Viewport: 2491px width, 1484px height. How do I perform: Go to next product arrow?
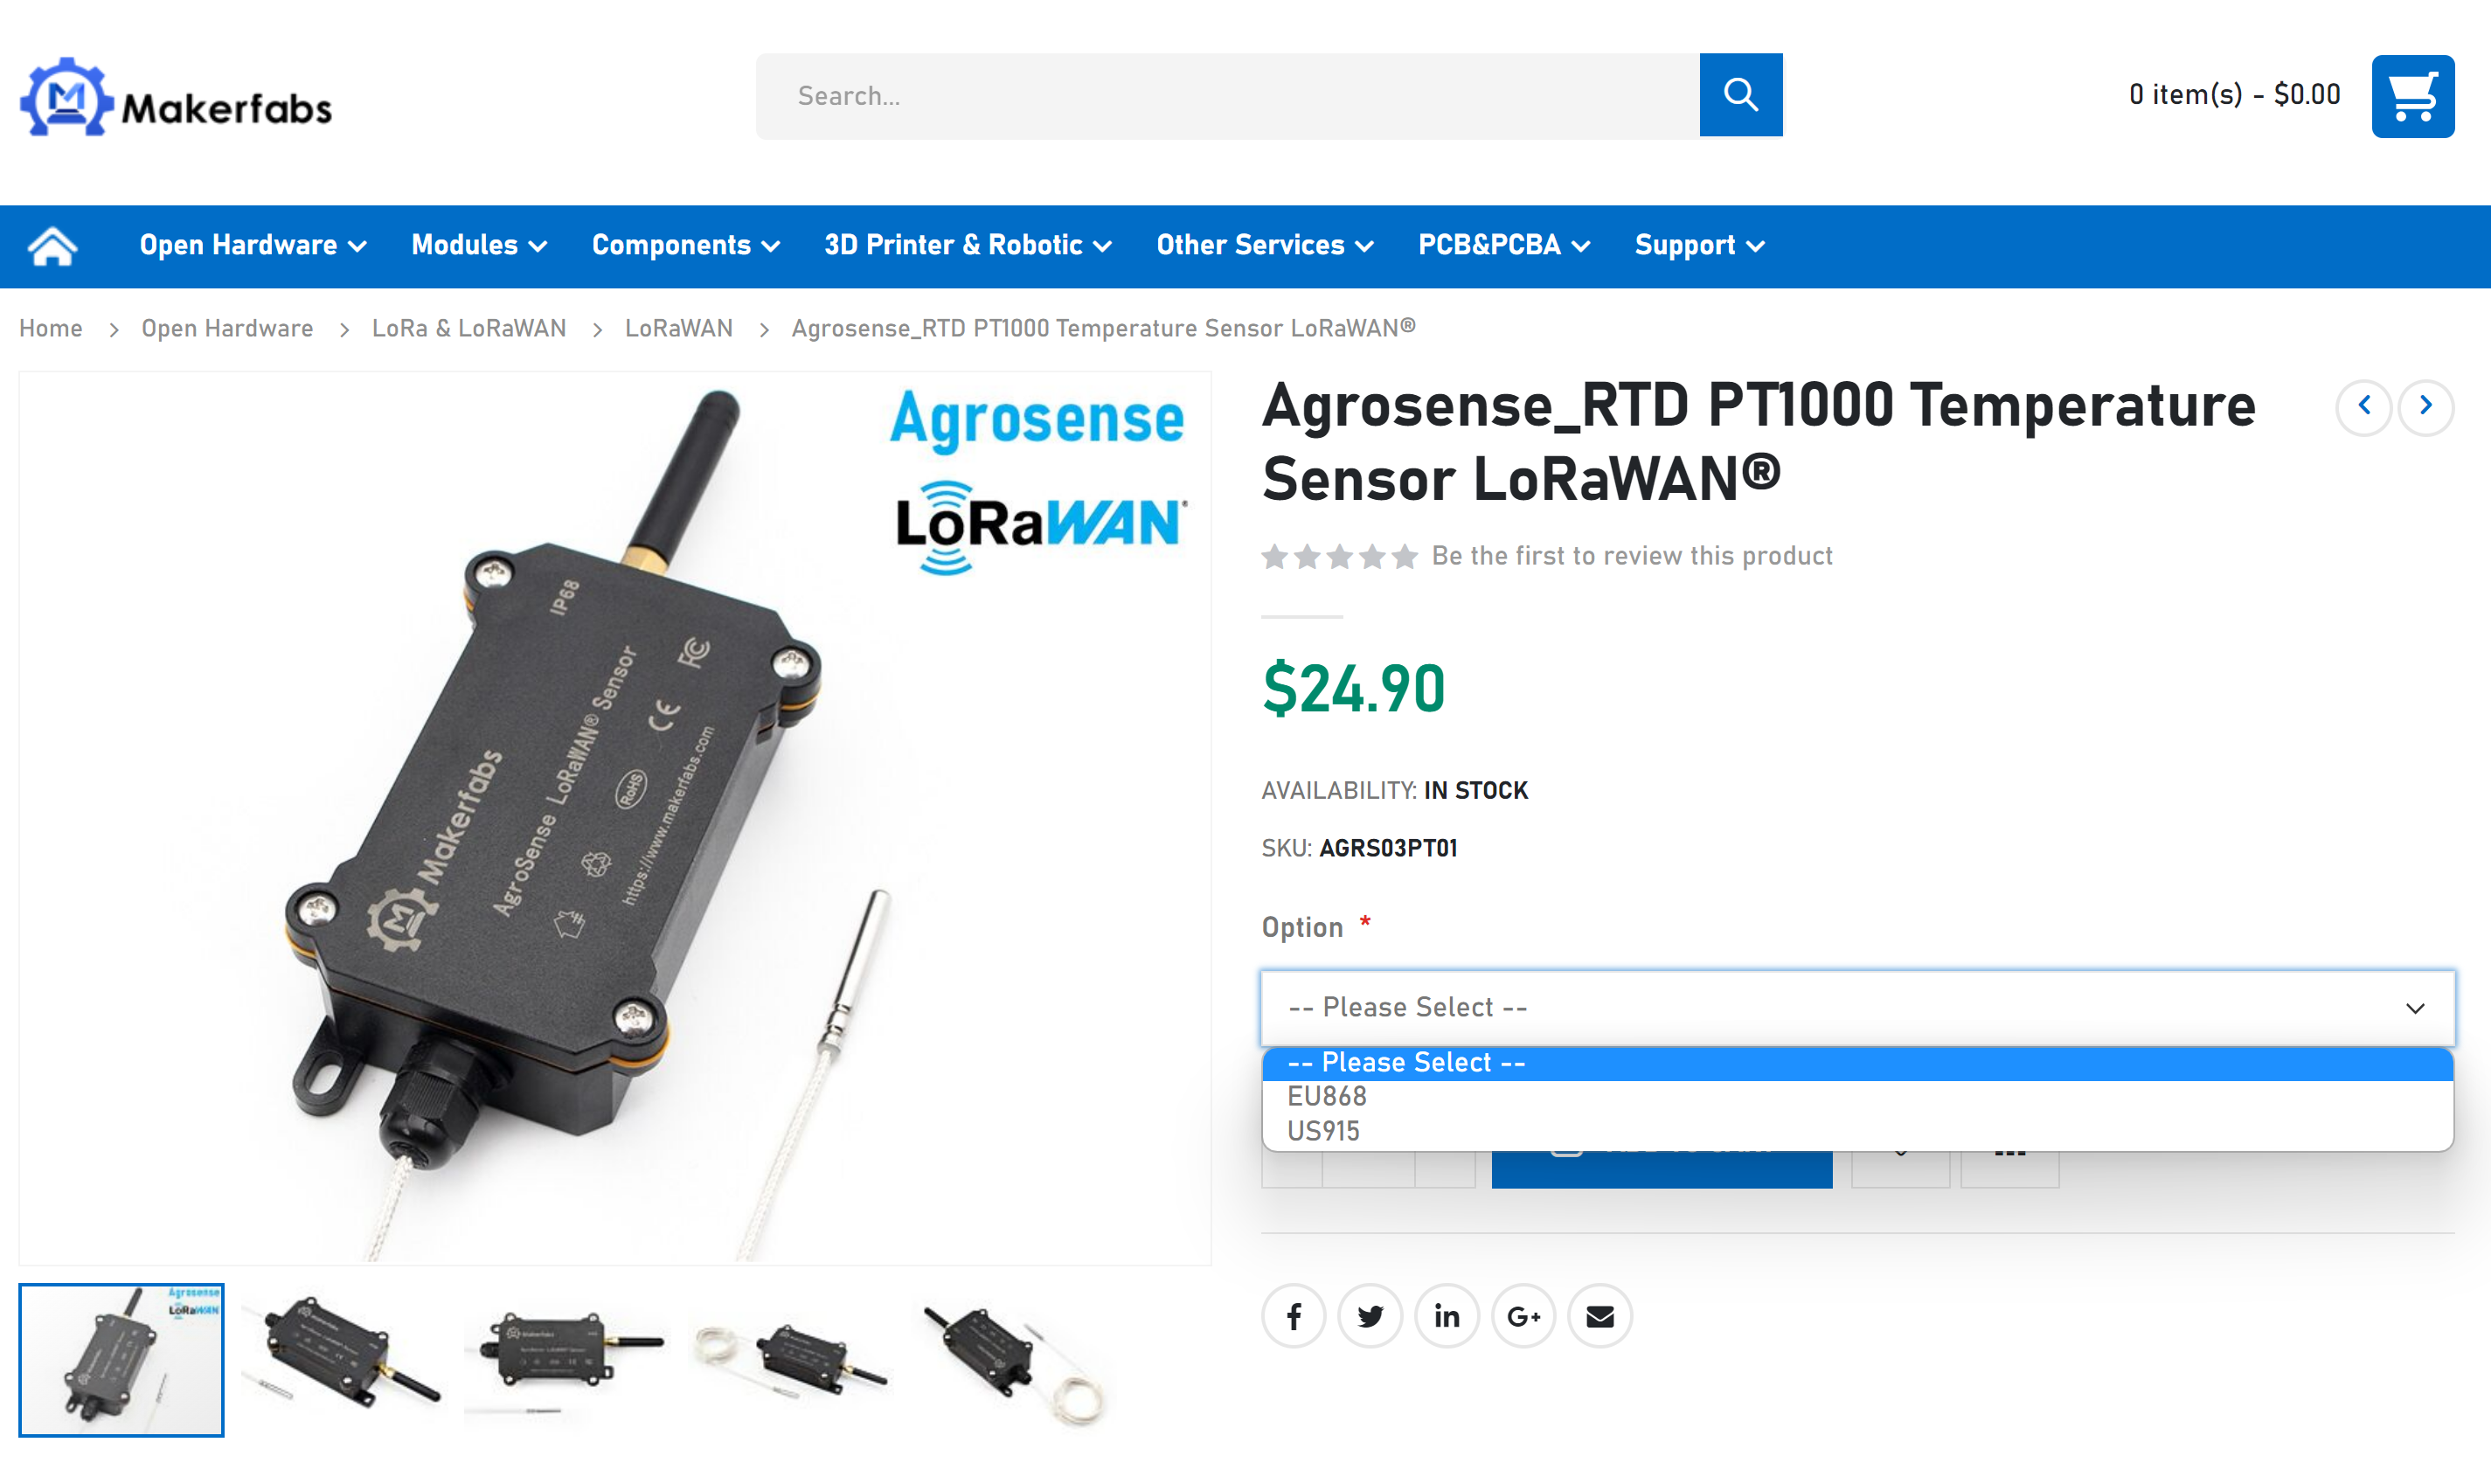(x=2425, y=406)
